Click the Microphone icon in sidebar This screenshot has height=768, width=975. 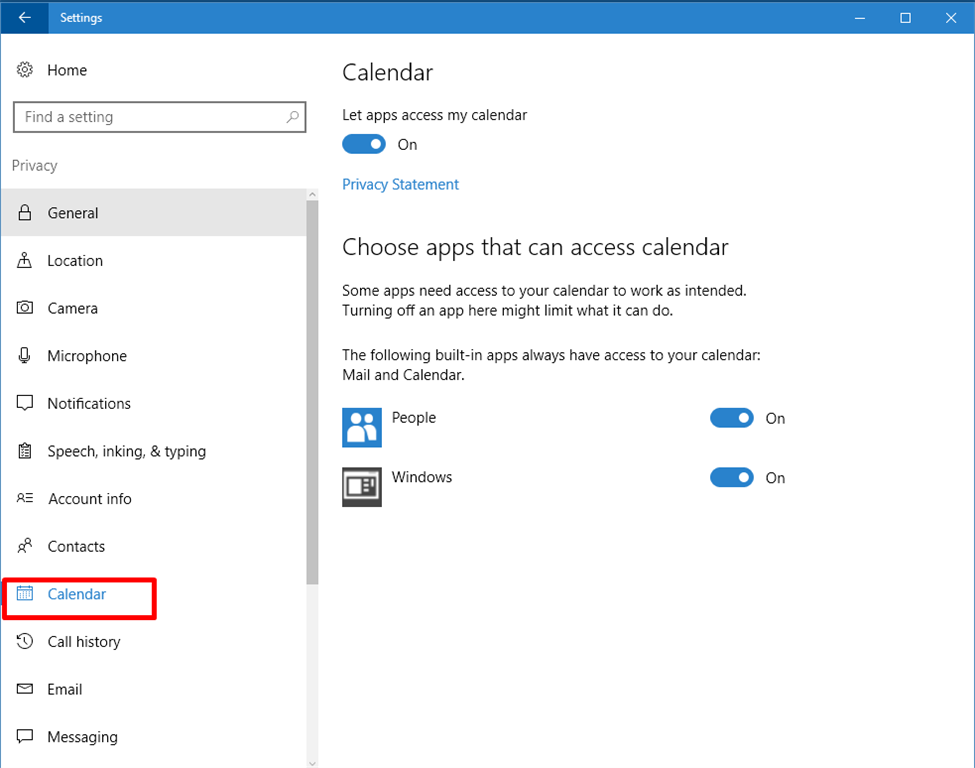[x=25, y=356]
